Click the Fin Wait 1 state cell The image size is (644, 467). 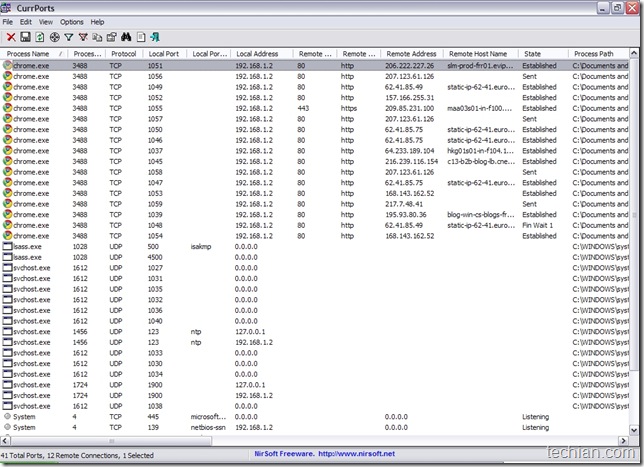(x=538, y=225)
